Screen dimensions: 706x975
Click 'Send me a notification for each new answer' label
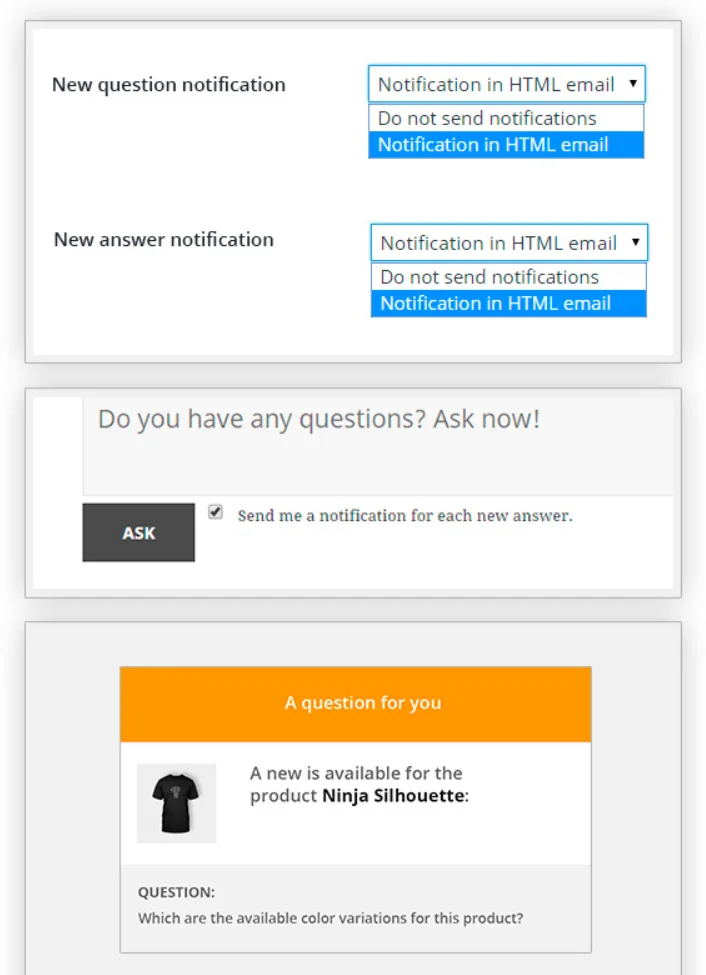click(405, 515)
